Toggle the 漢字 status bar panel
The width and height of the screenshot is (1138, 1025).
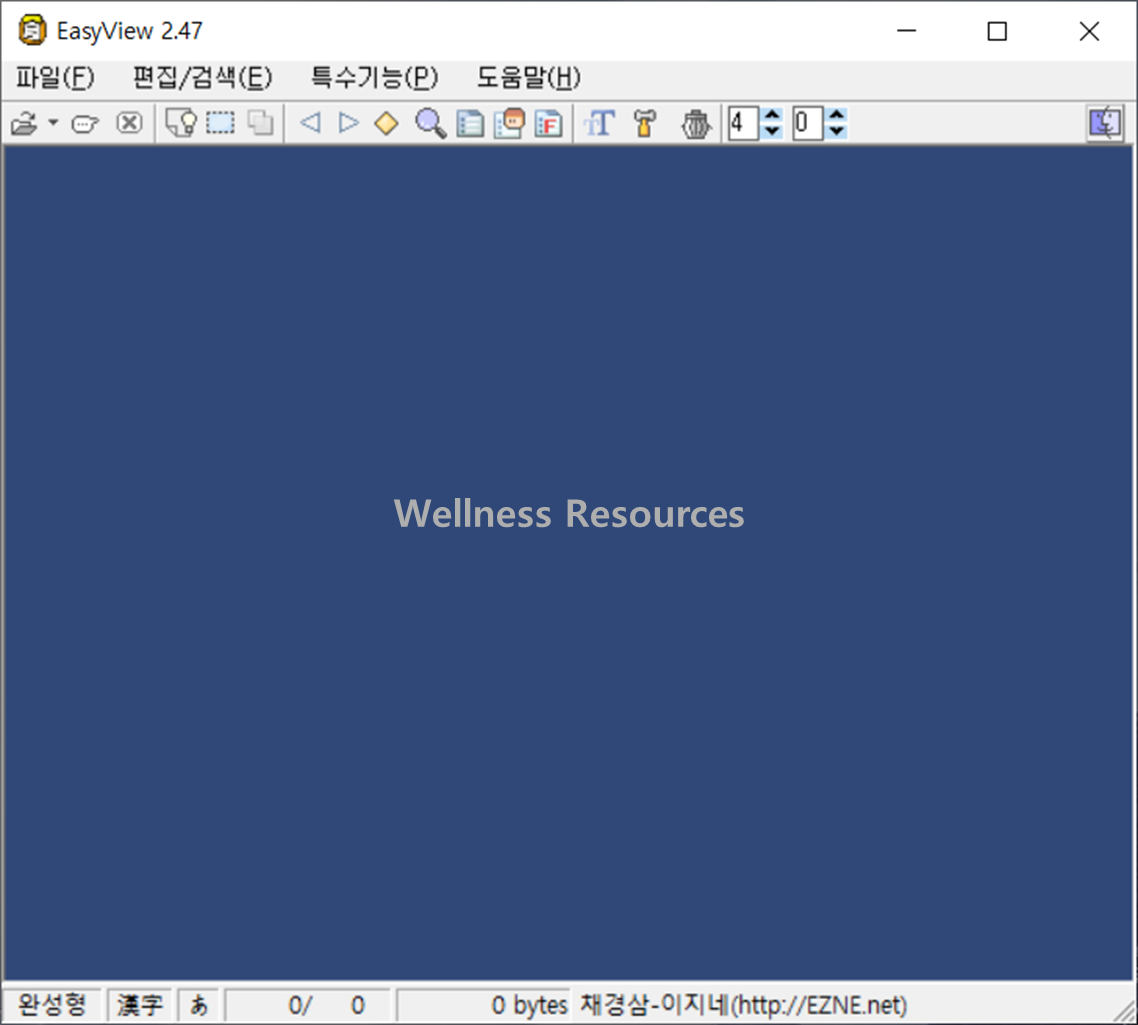tap(140, 1005)
